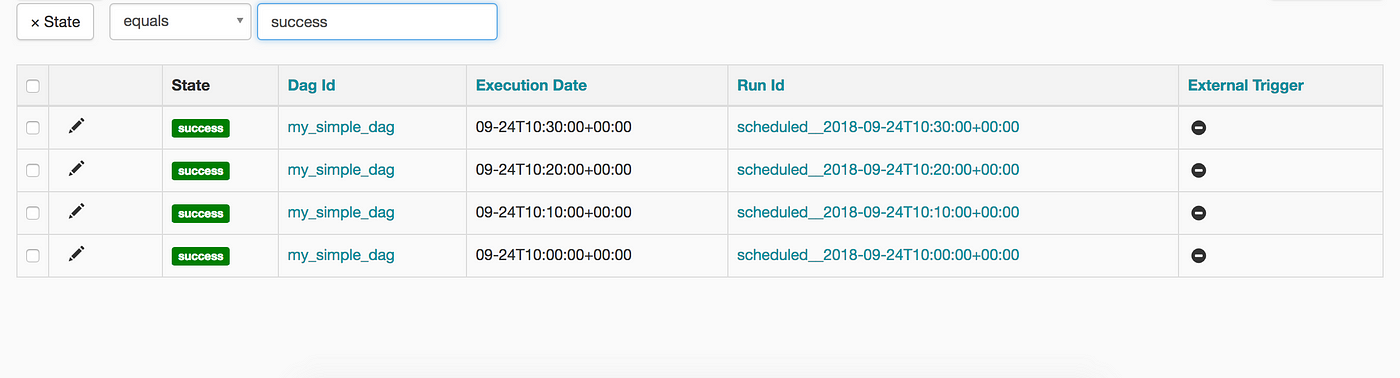Open the 'equals' filter operator dropdown
Viewport: 1400px width, 378px height.
(x=180, y=21)
